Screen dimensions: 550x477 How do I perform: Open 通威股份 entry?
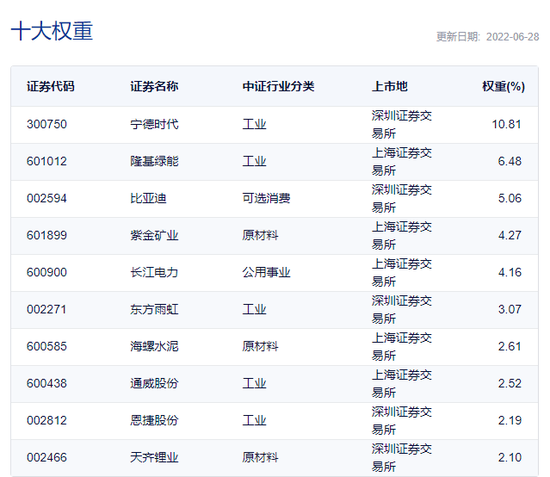154,383
